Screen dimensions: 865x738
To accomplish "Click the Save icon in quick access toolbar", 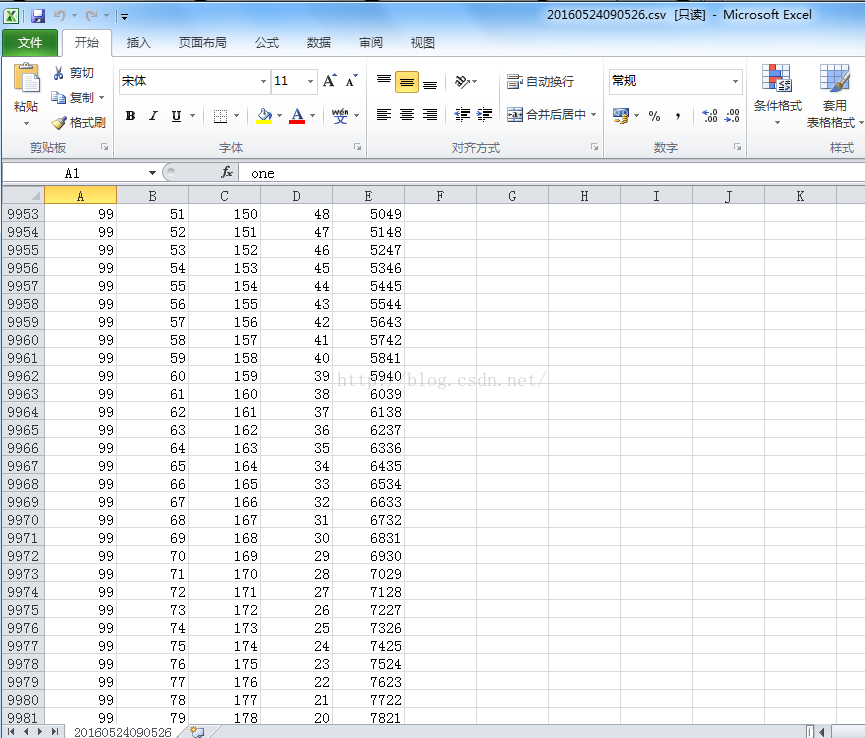I will tap(38, 16).
